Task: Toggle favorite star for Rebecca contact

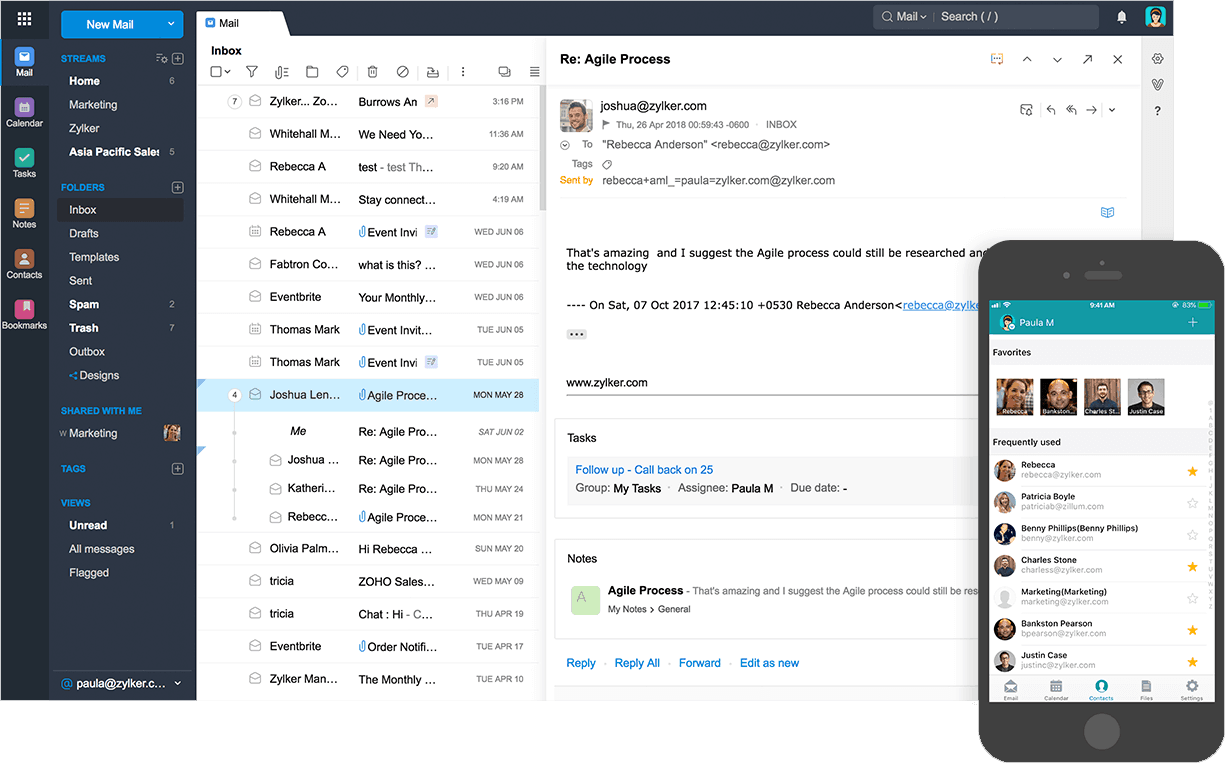Action: pos(1192,471)
